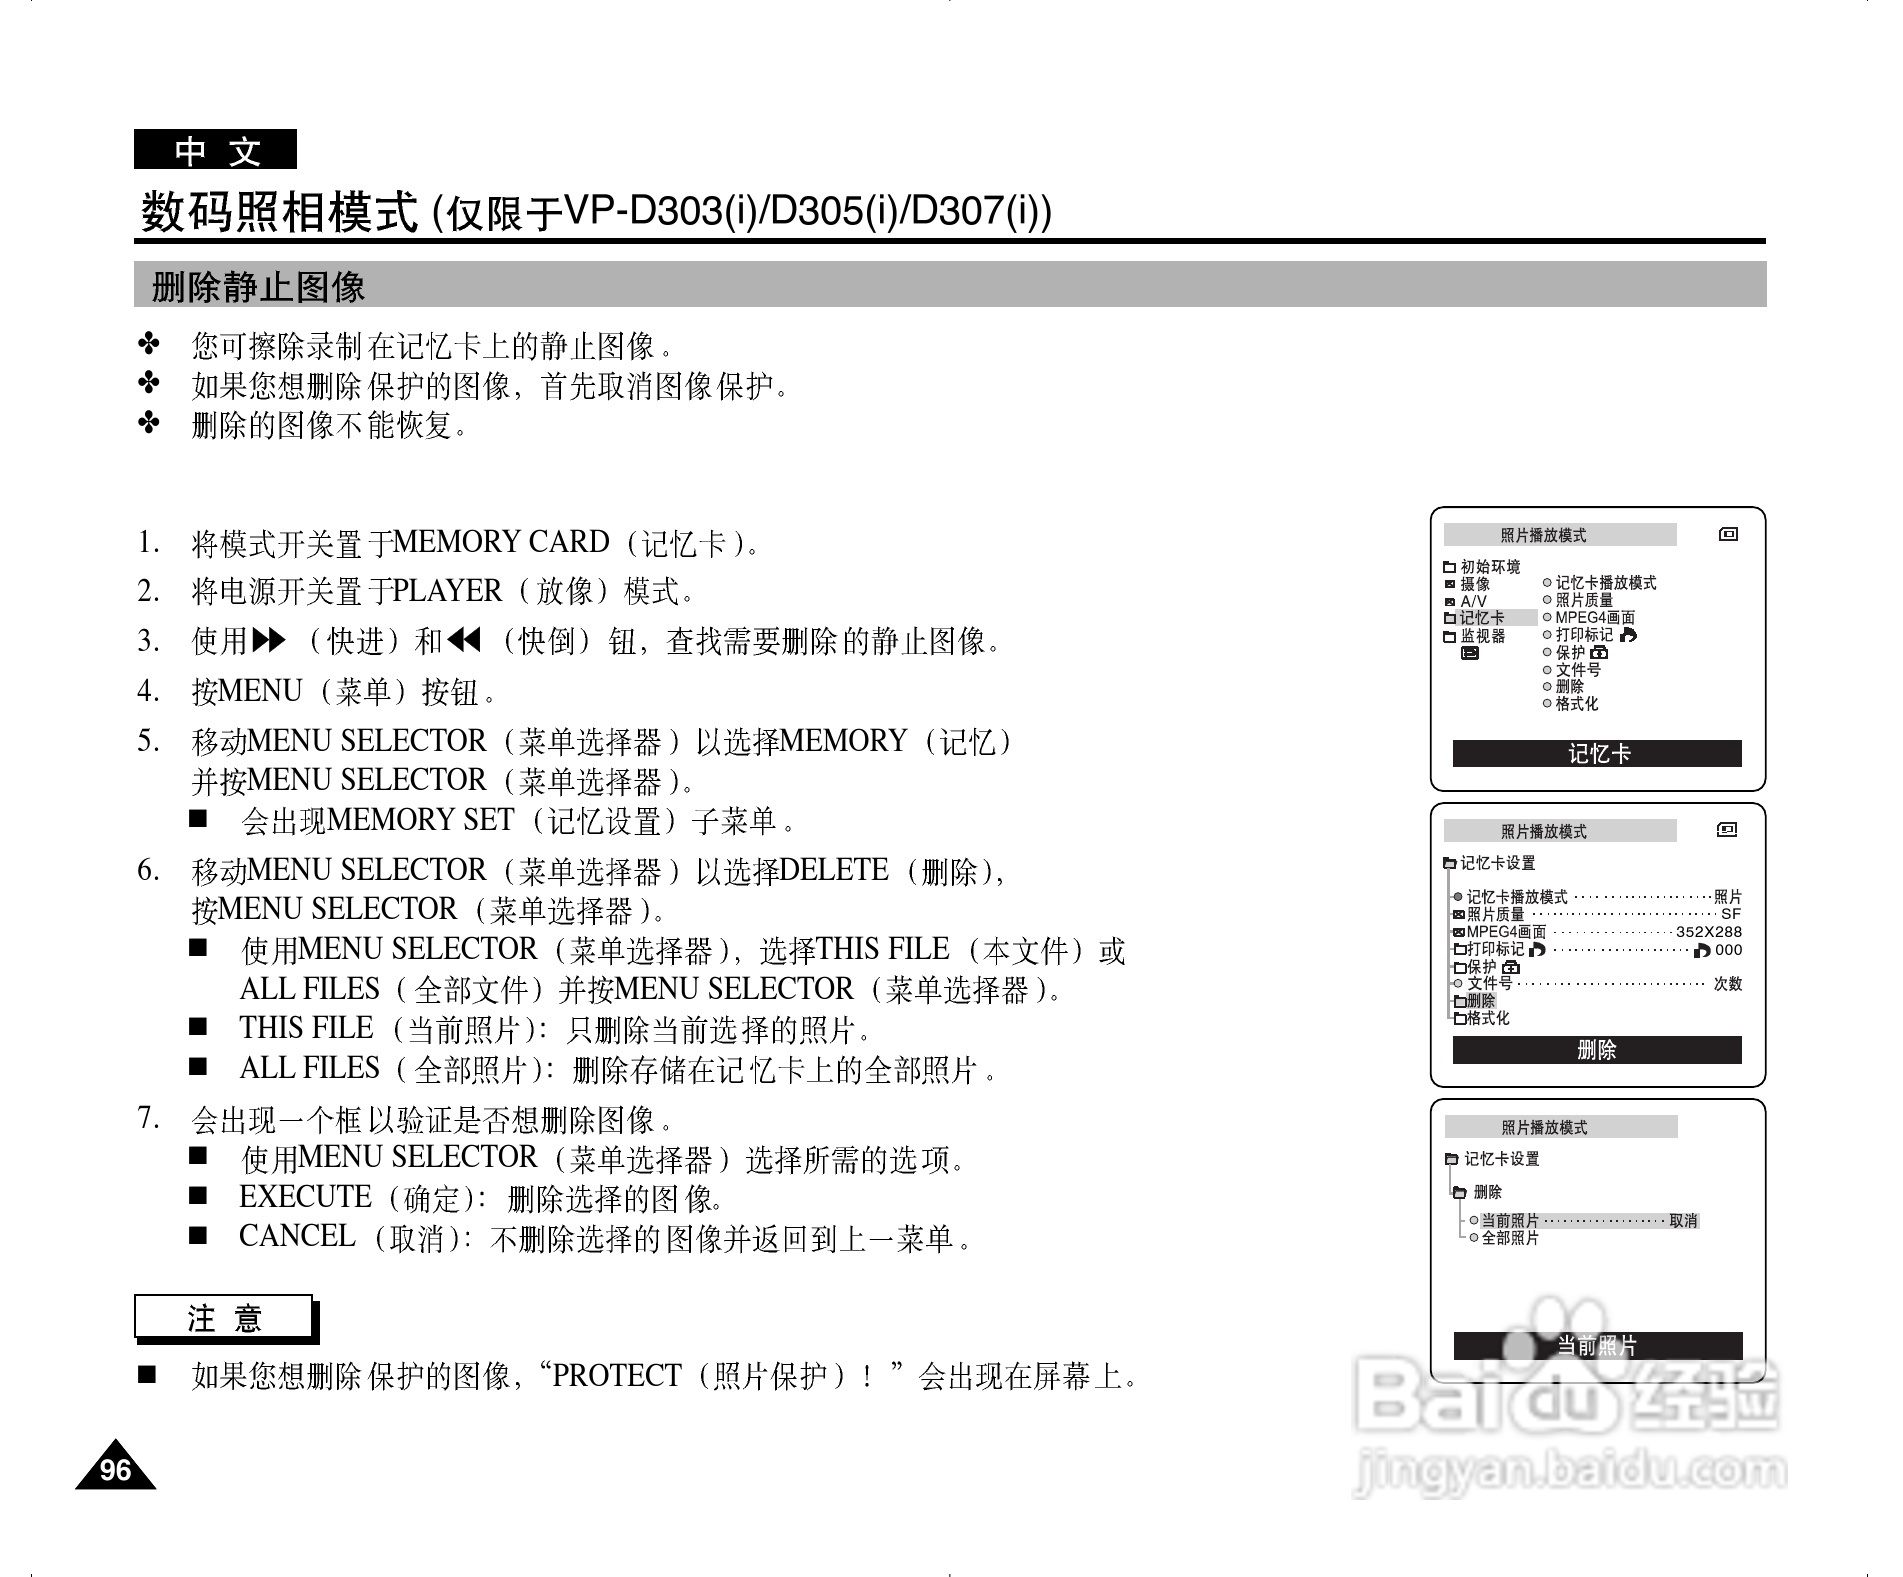This screenshot has width=1903, height=1577.
Task: Click the 中文 language tag
Action: (x=216, y=150)
